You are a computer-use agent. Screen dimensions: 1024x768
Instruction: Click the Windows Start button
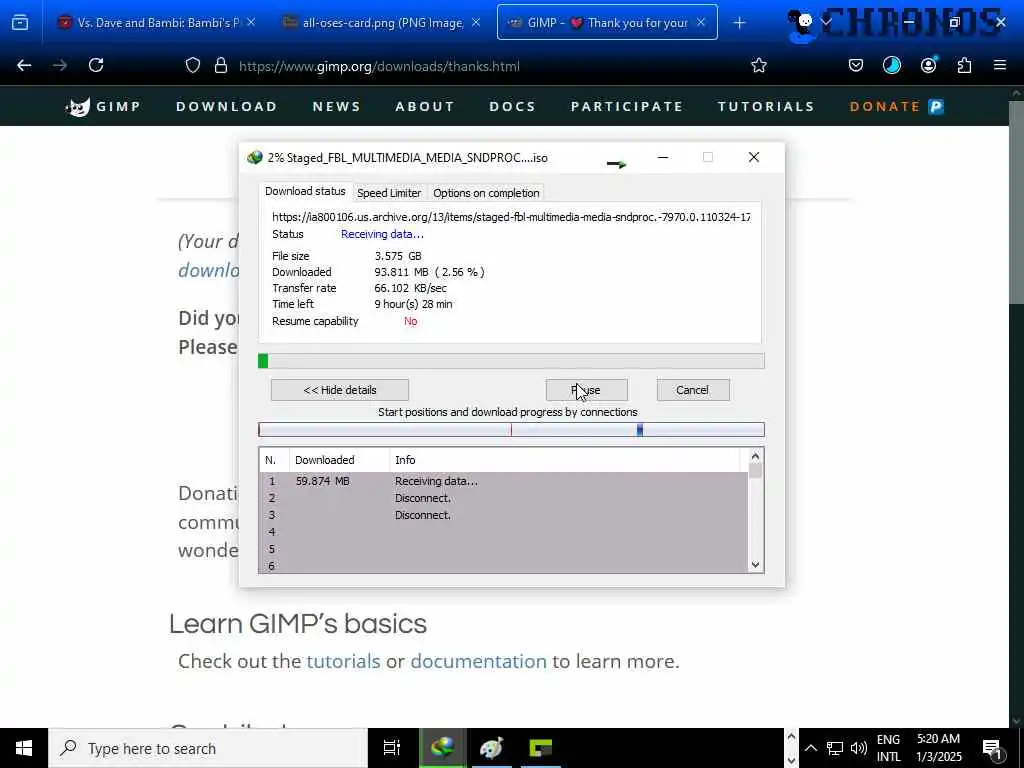pyautogui.click(x=24, y=748)
